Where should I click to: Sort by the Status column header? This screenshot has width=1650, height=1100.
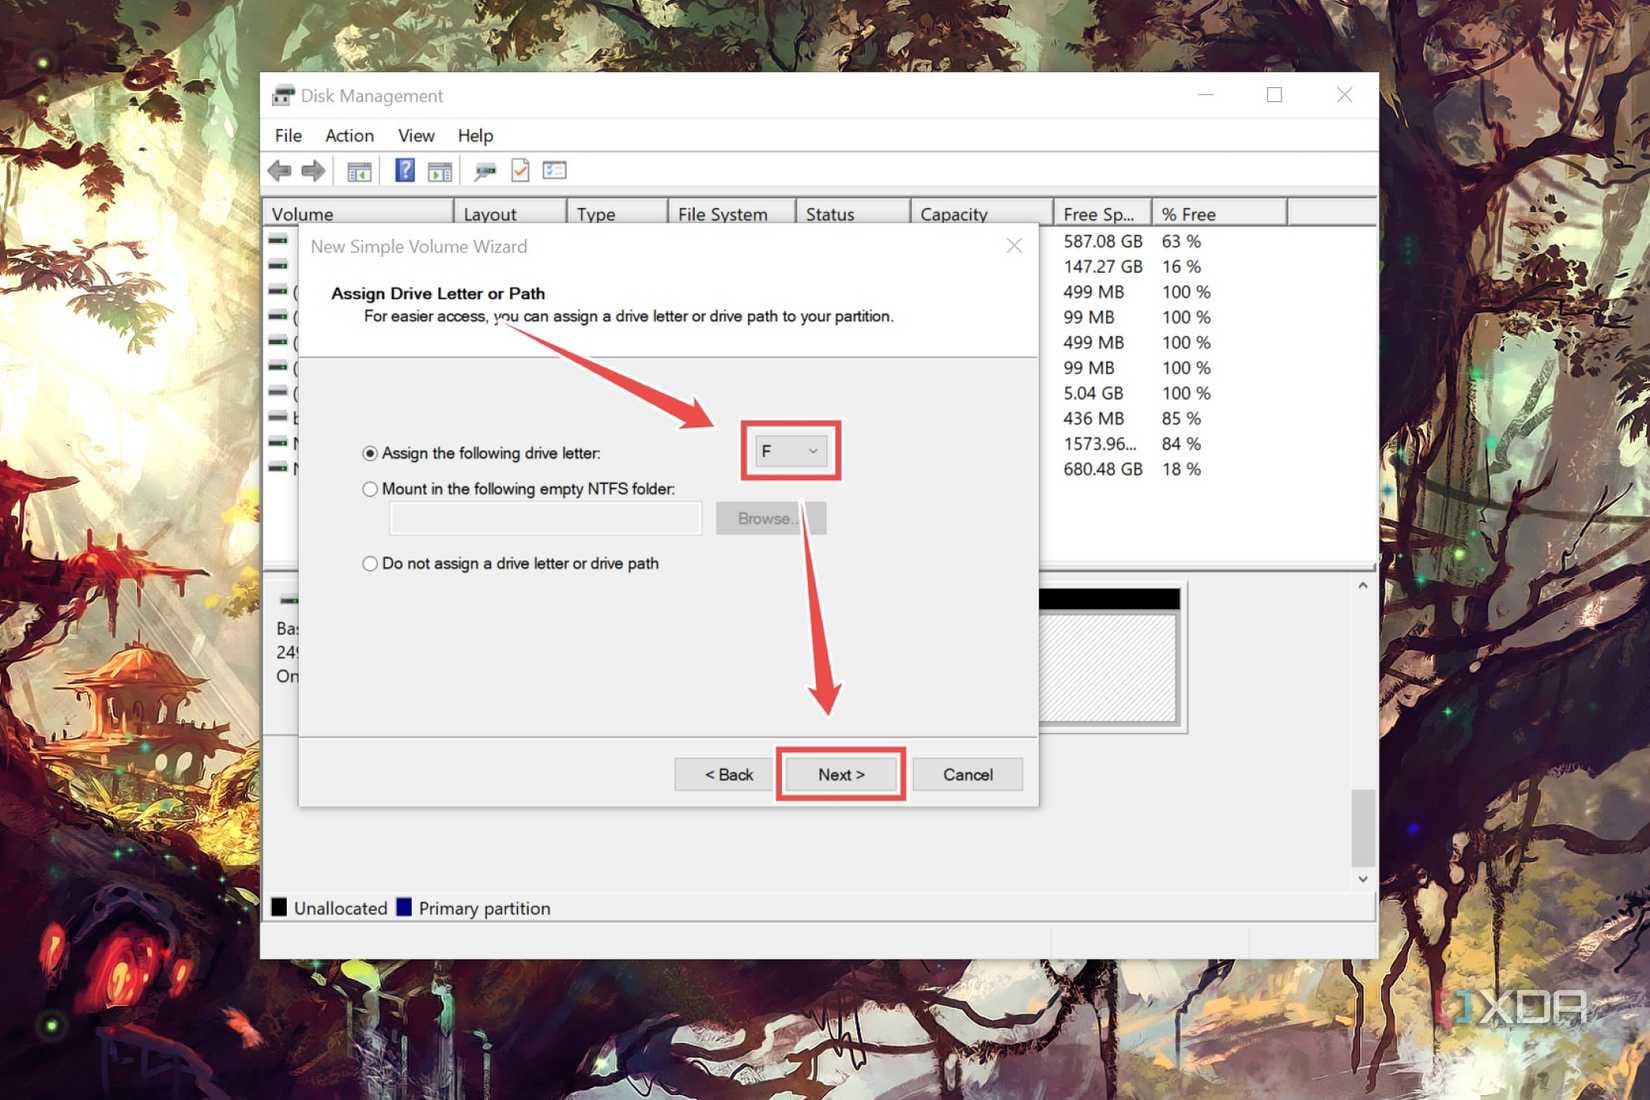853,213
